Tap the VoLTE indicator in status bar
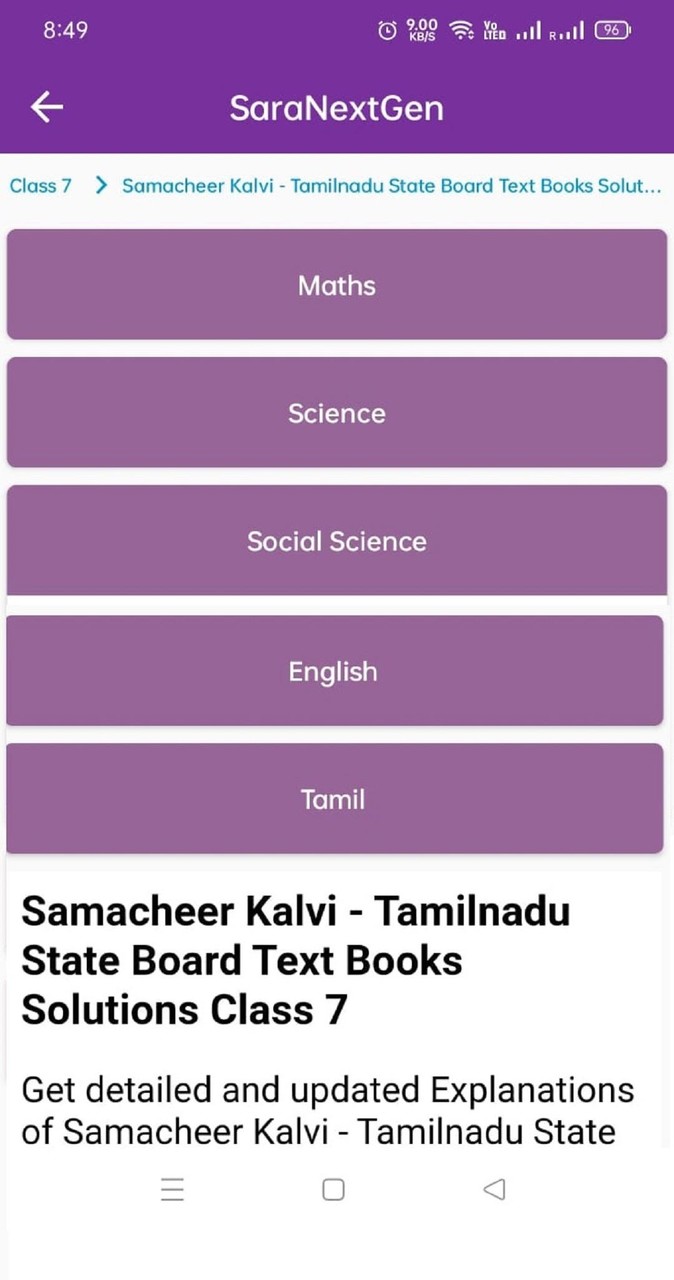This screenshot has width=674, height=1280. coord(492,29)
